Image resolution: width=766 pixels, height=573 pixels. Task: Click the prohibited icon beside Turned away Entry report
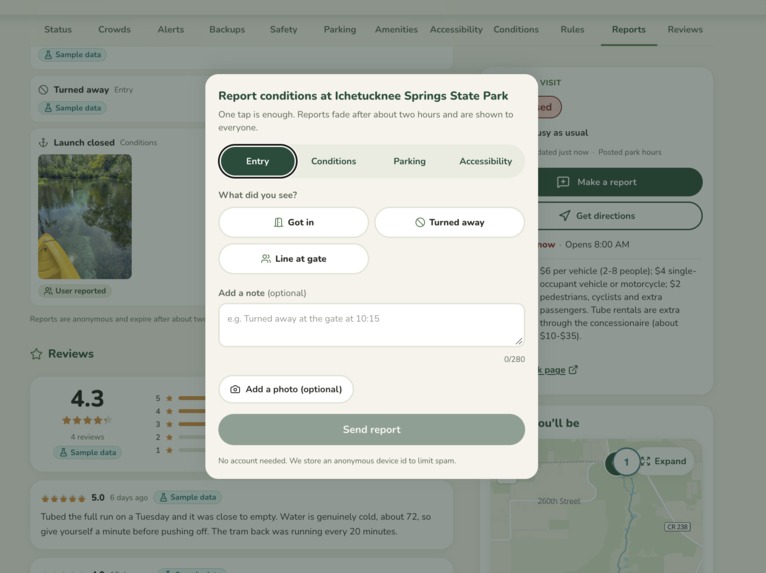tap(43, 90)
